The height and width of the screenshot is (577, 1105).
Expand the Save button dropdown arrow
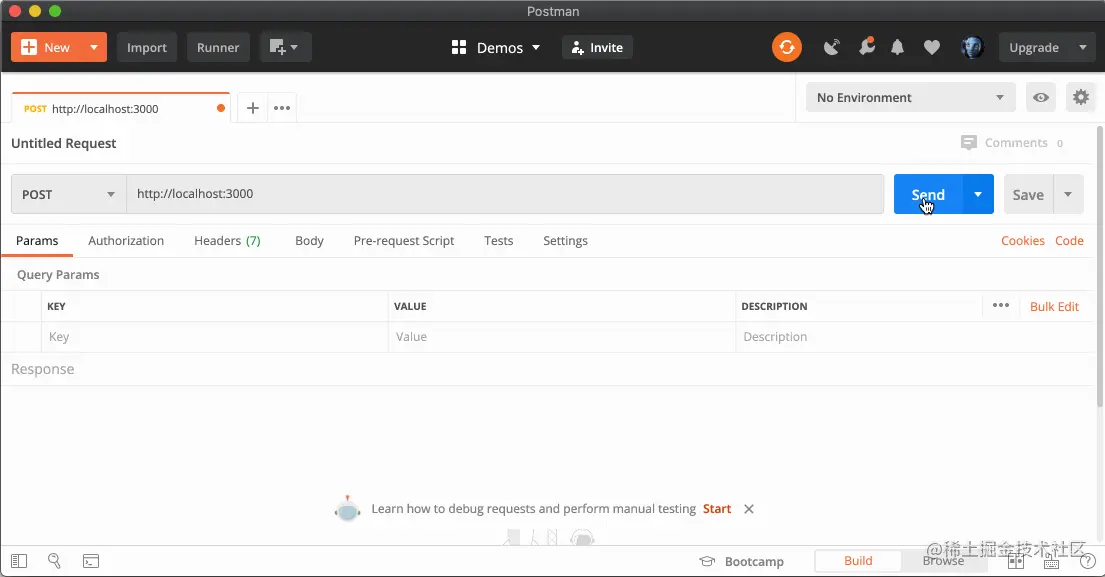click(x=1068, y=194)
